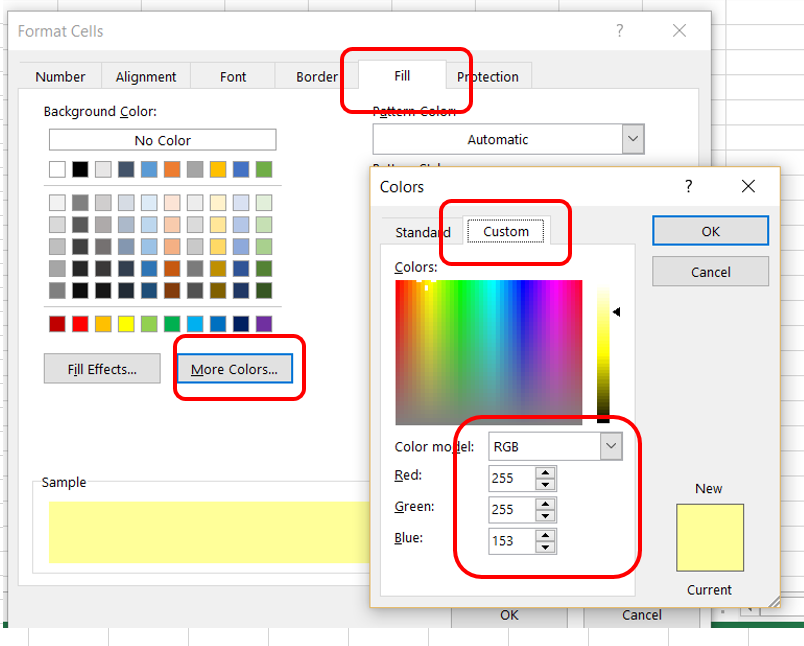Decrease the Red value with down arrow

(x=546, y=484)
